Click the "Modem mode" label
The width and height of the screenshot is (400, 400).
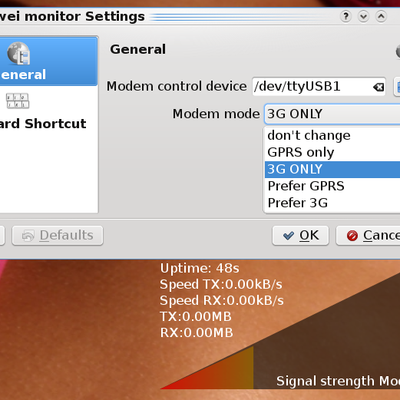pos(216,114)
